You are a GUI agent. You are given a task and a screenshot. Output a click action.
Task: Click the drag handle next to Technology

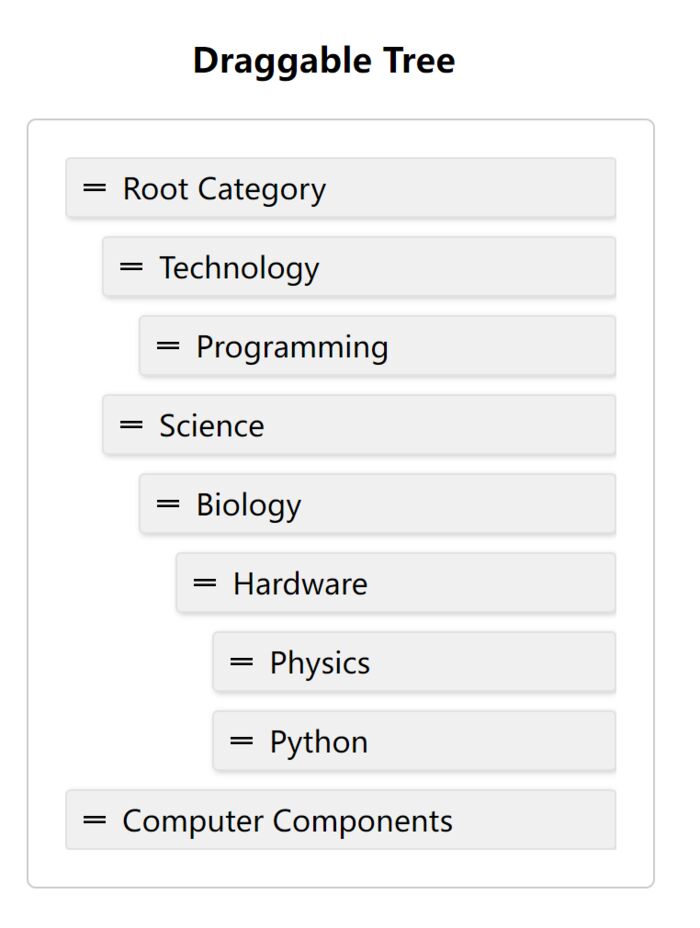(x=131, y=267)
